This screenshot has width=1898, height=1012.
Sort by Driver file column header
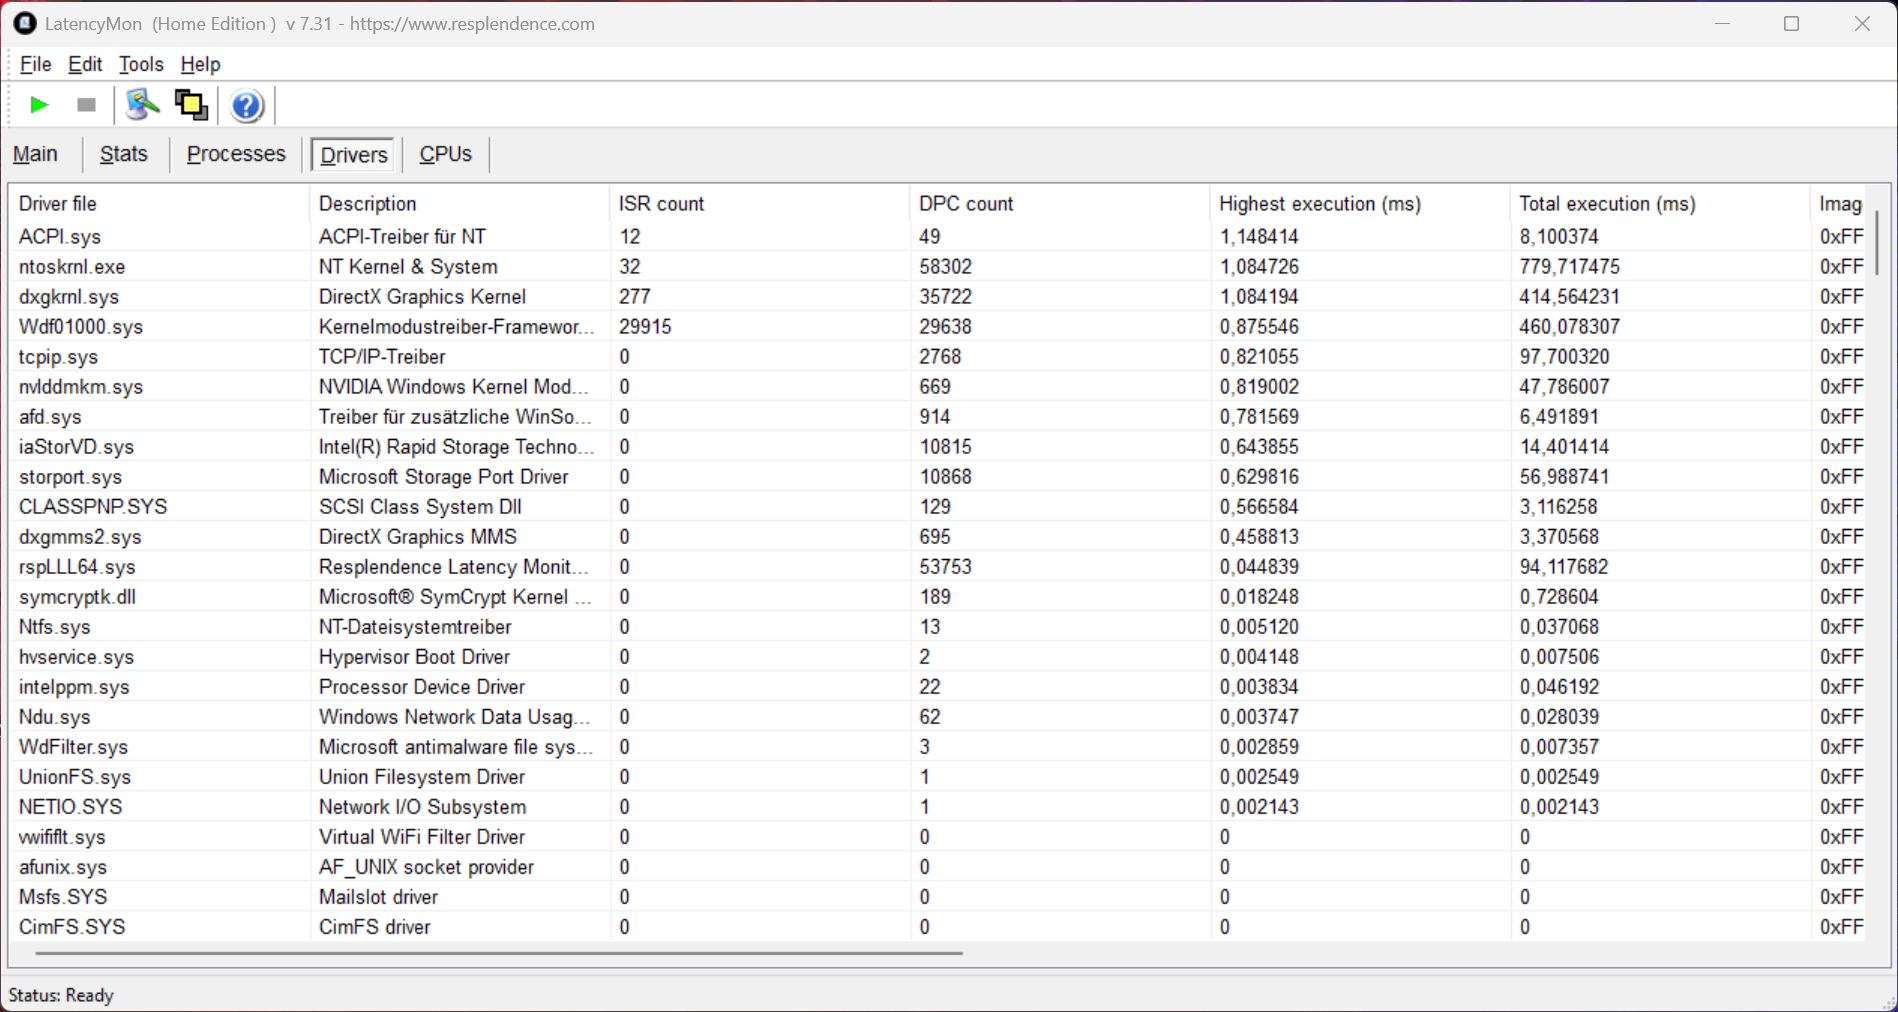click(x=160, y=204)
